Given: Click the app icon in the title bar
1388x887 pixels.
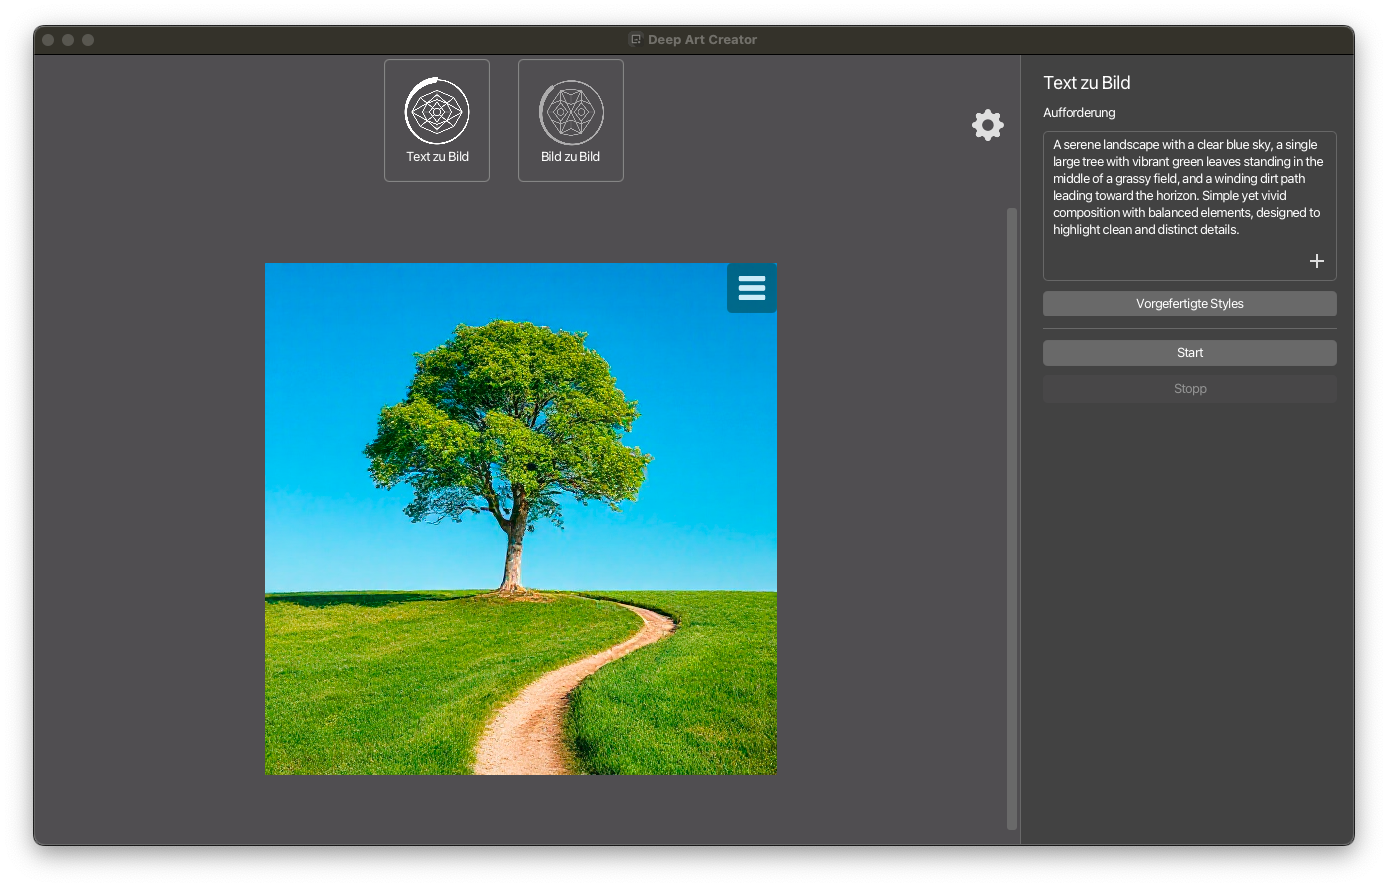Looking at the screenshot, I should click(634, 40).
